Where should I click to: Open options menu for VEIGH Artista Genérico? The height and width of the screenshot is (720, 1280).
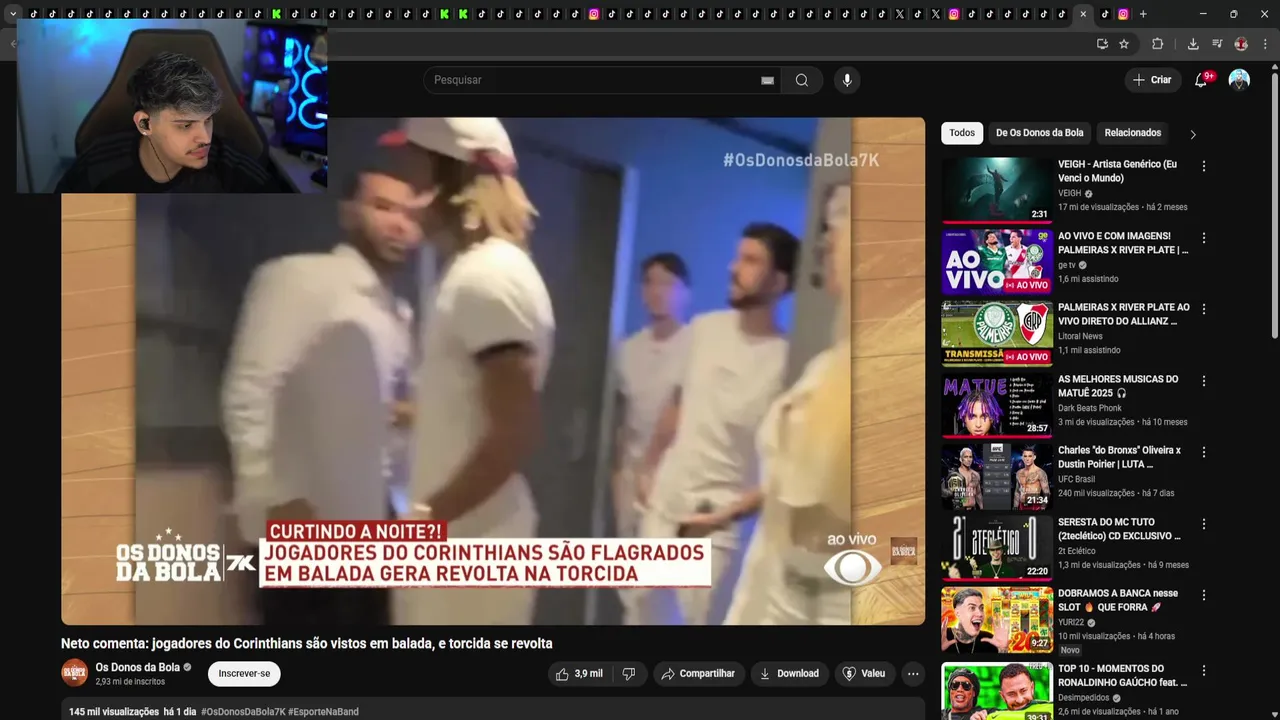click(1204, 166)
